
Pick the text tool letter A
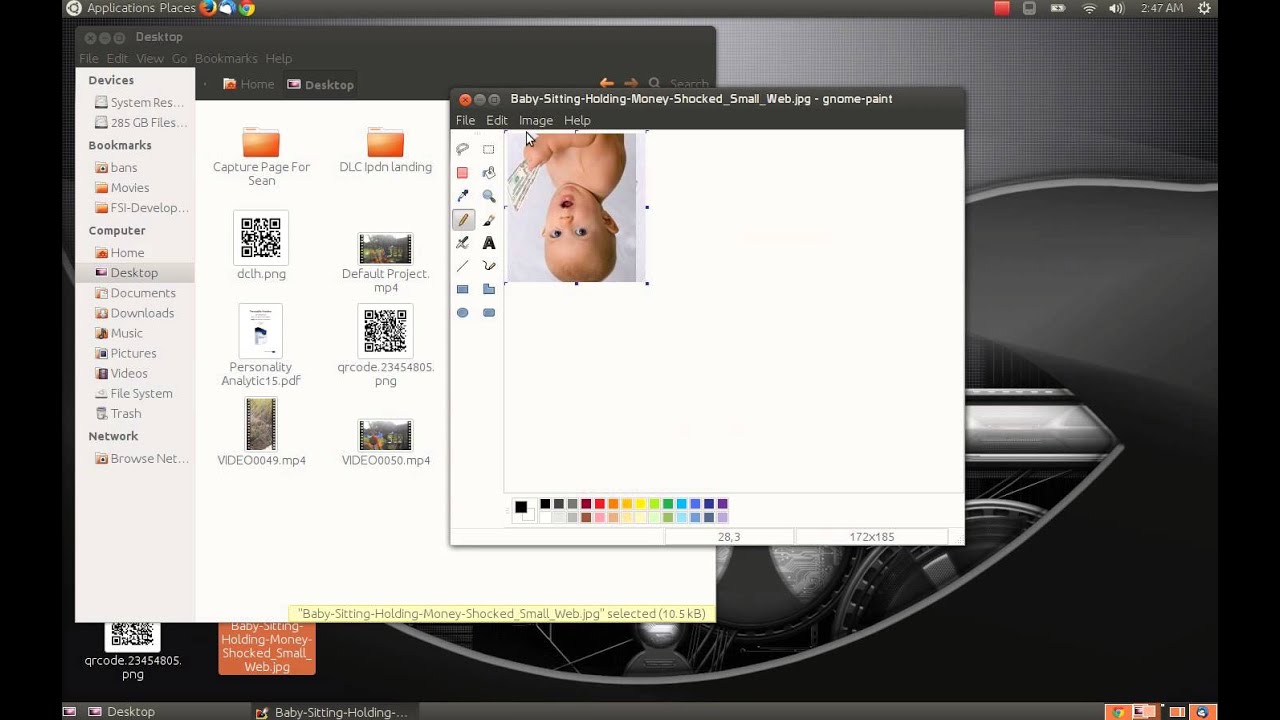488,243
